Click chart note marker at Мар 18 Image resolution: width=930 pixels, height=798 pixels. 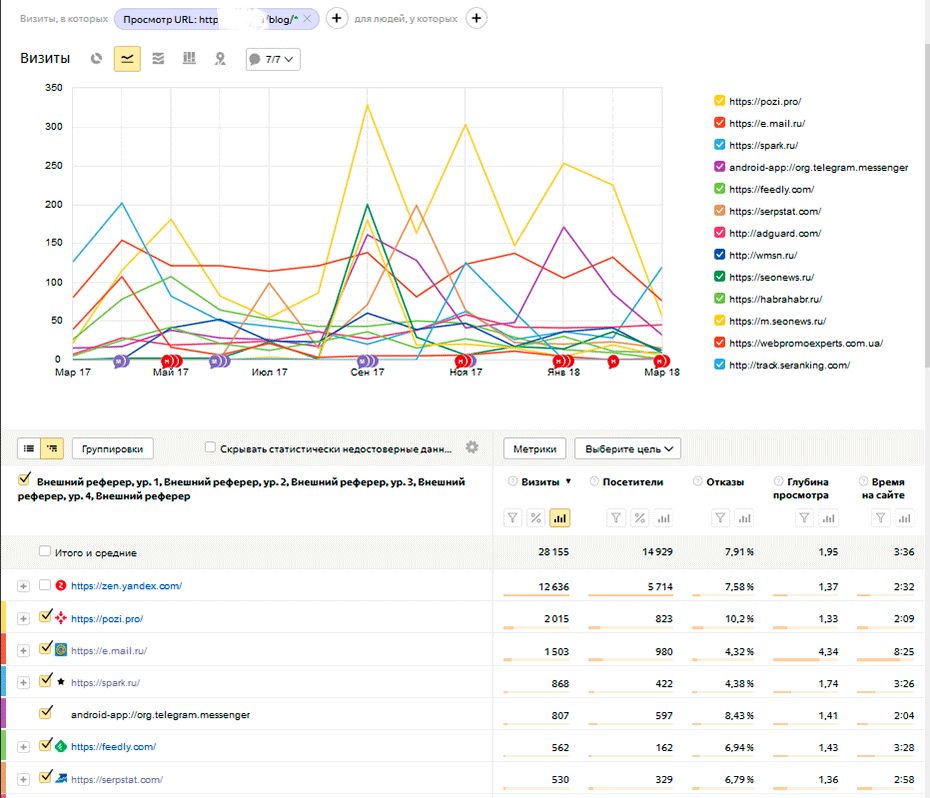coord(661,360)
